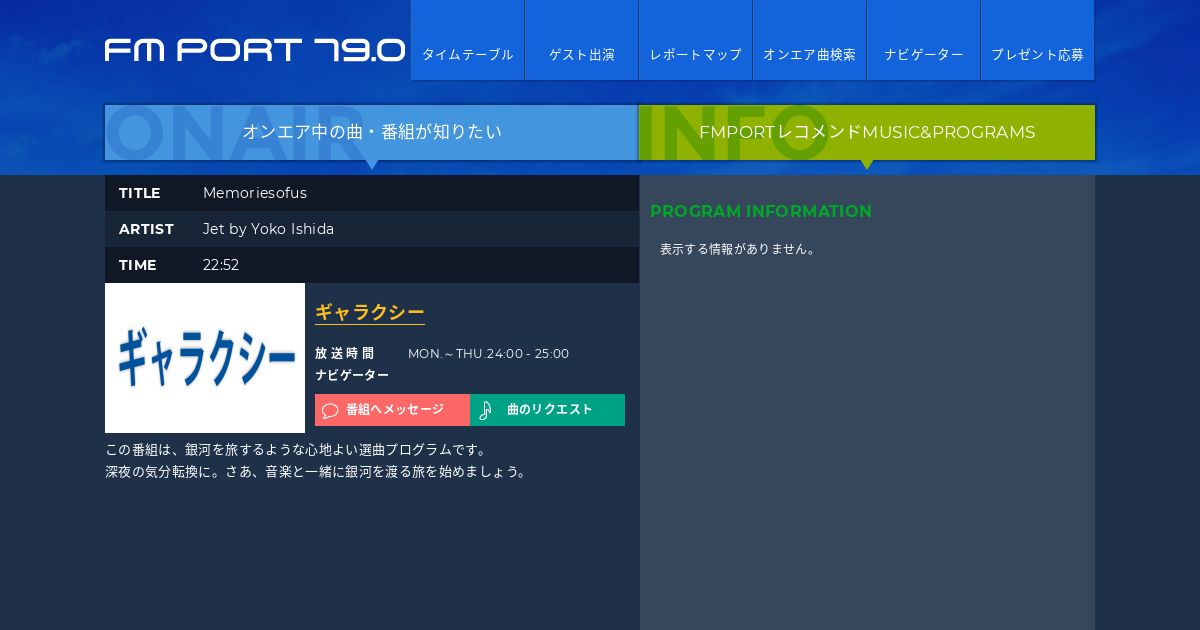1200x630 pixels.
Task: Open the ギャラクシー program title link
Action: point(370,312)
